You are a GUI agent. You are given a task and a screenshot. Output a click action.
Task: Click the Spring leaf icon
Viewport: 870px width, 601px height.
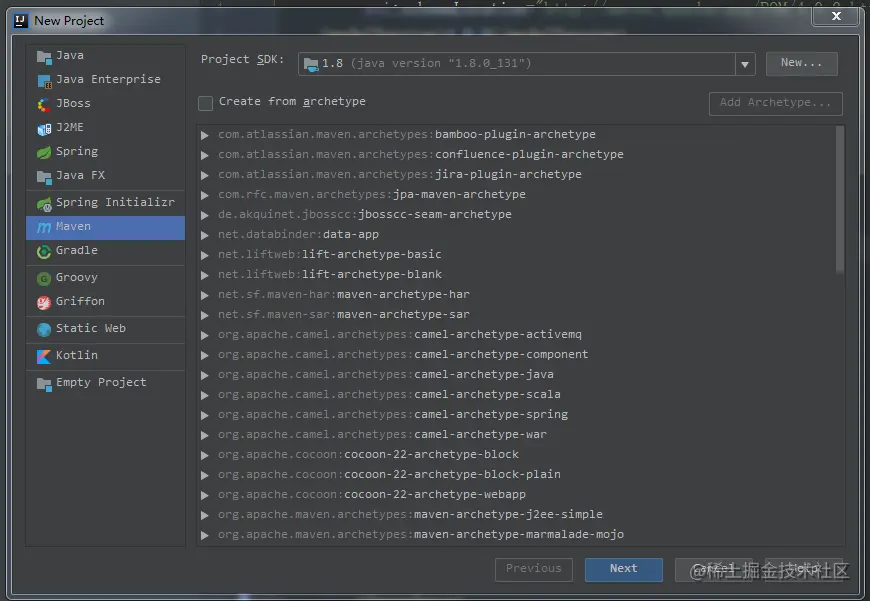click(x=44, y=153)
